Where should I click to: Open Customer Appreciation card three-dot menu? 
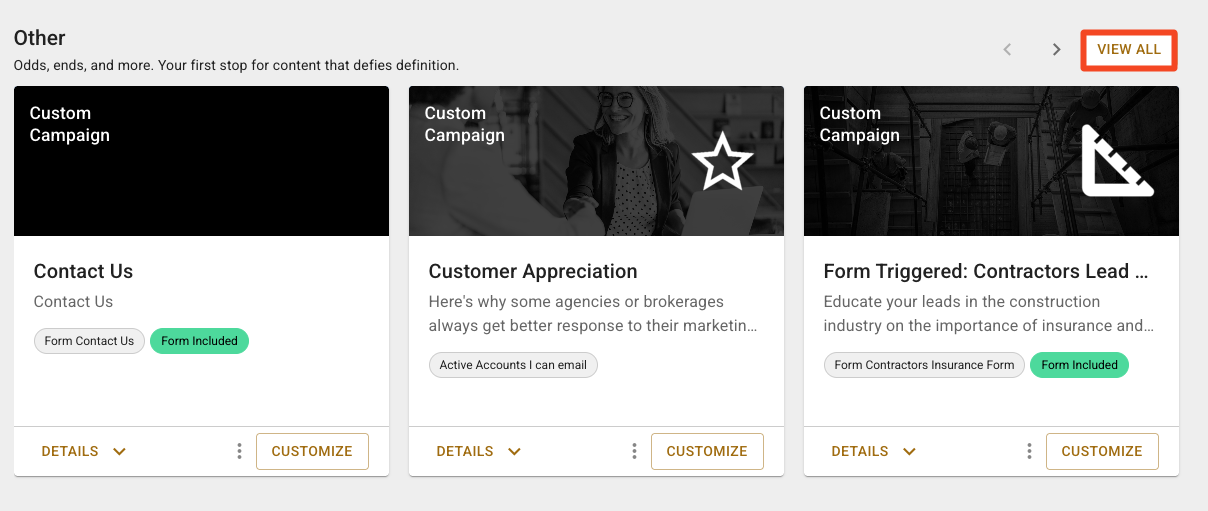[634, 451]
